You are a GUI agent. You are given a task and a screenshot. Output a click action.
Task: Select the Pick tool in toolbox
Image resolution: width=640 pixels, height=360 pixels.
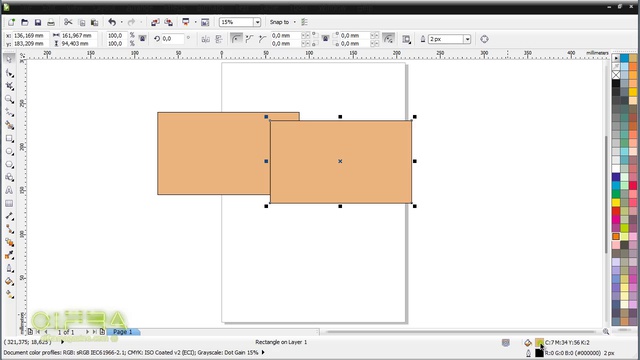point(9,60)
